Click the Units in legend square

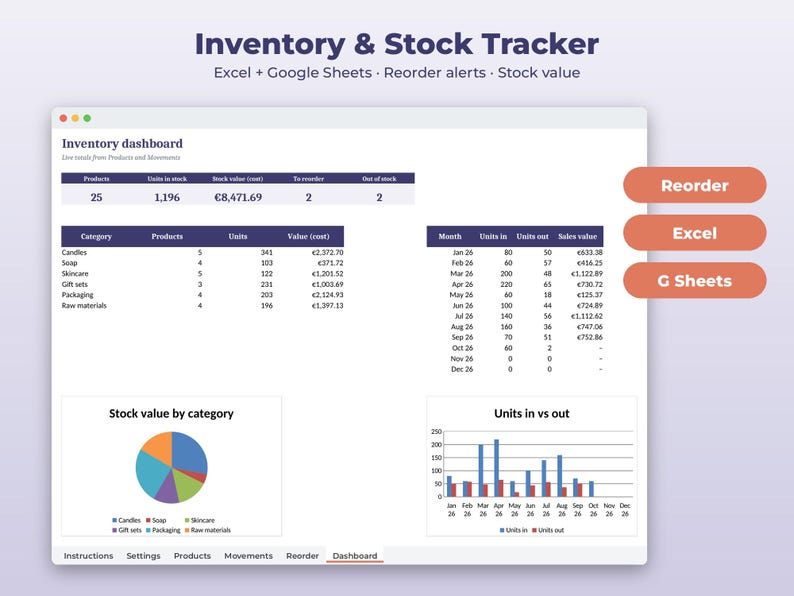point(502,530)
